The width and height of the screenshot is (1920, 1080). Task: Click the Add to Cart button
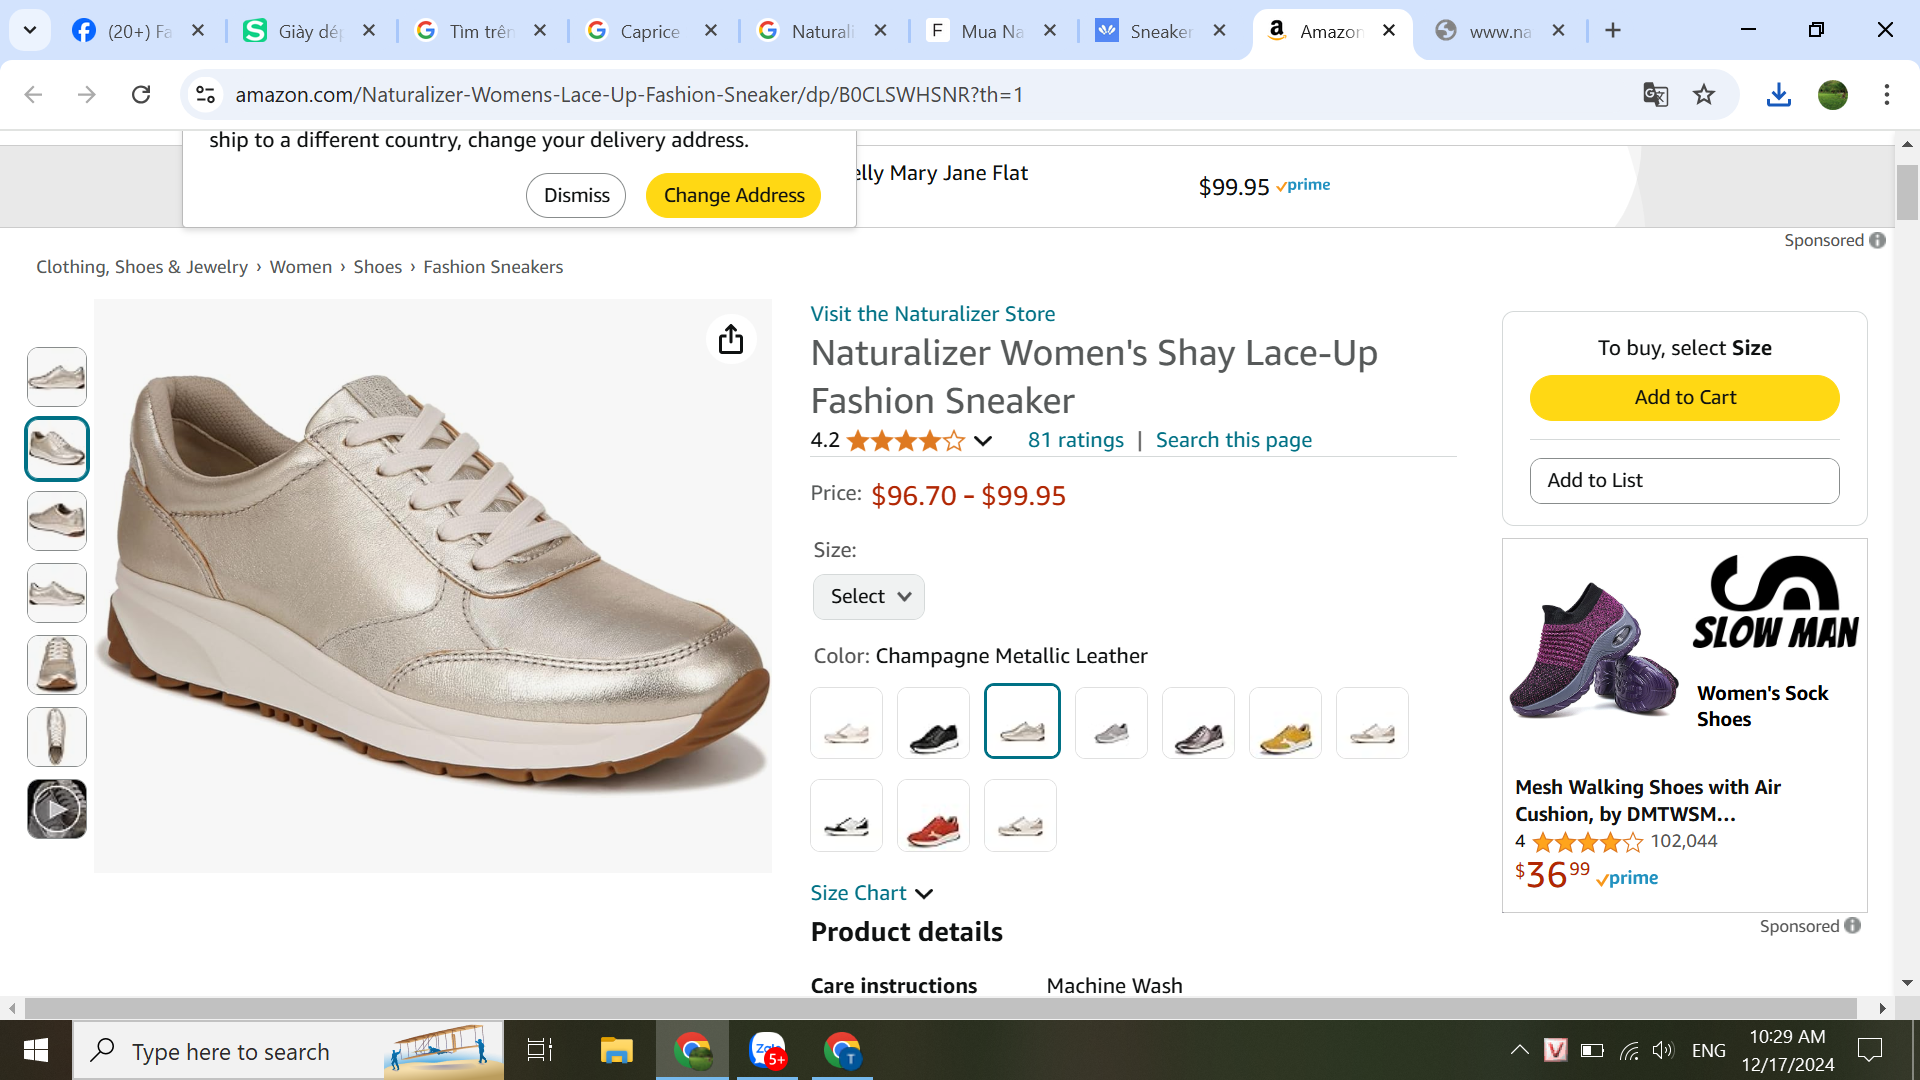click(1684, 398)
